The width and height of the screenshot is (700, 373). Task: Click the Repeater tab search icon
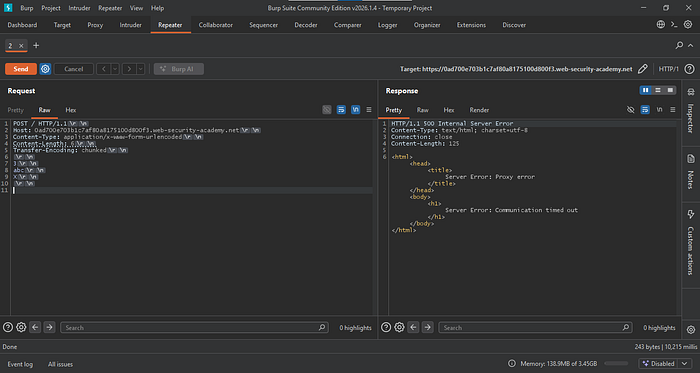pos(679,45)
